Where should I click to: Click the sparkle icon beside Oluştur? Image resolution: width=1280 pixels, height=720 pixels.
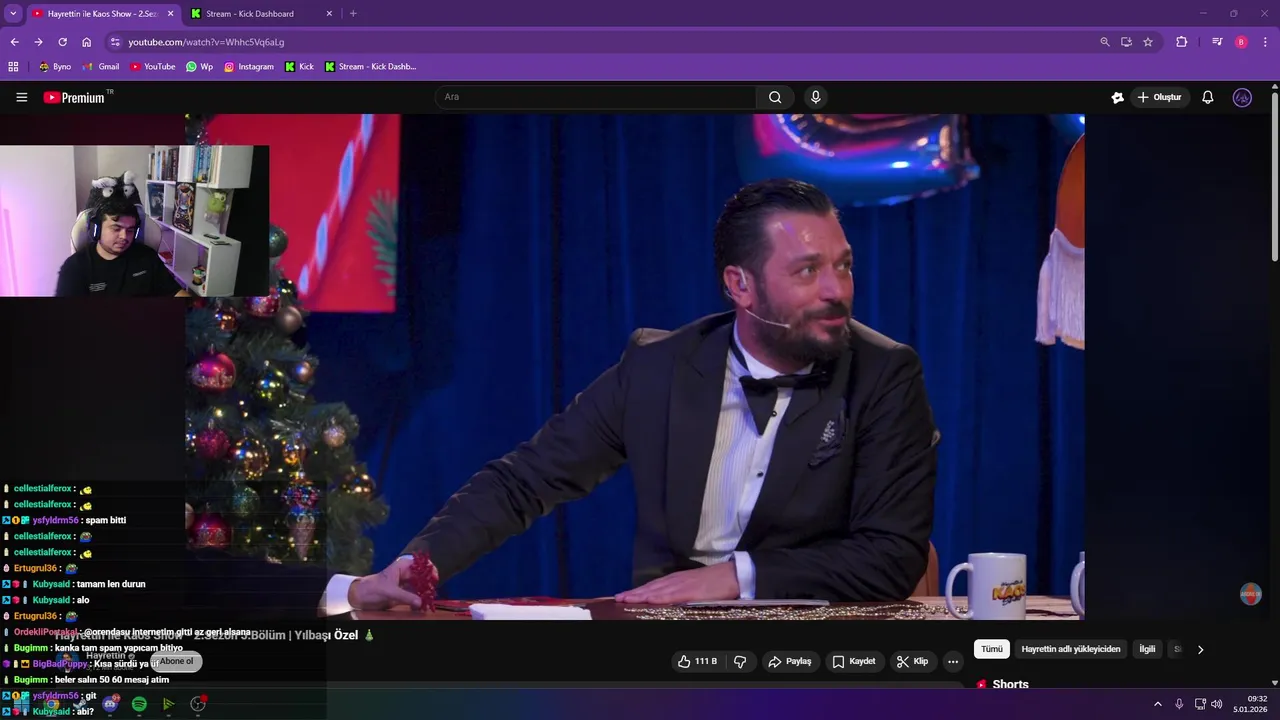[x=1117, y=97]
